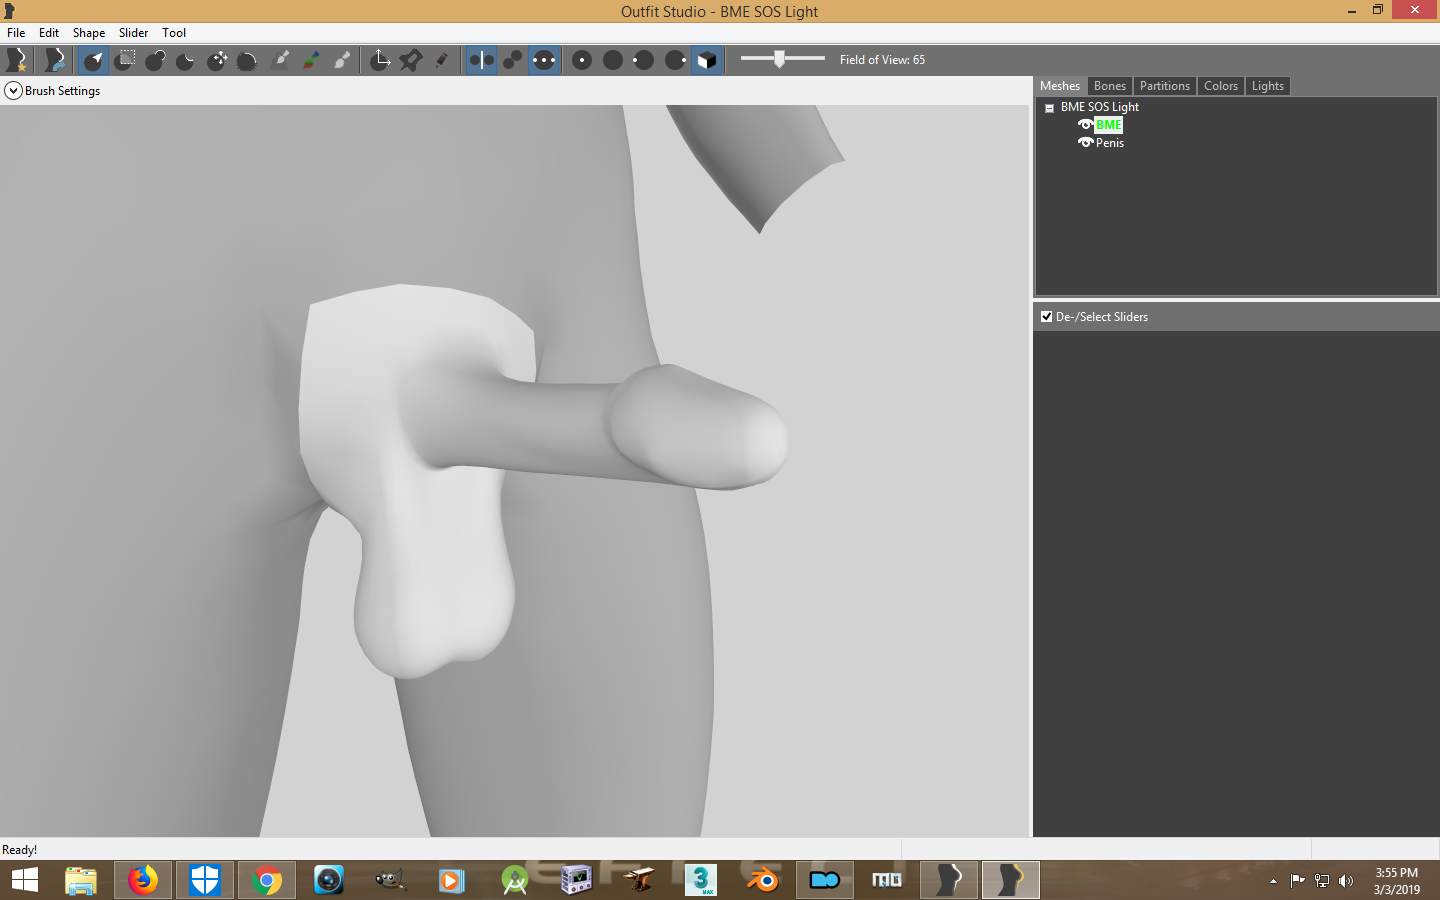1440x900 pixels.
Task: Select the Color Paint brush
Action: [x=311, y=60]
